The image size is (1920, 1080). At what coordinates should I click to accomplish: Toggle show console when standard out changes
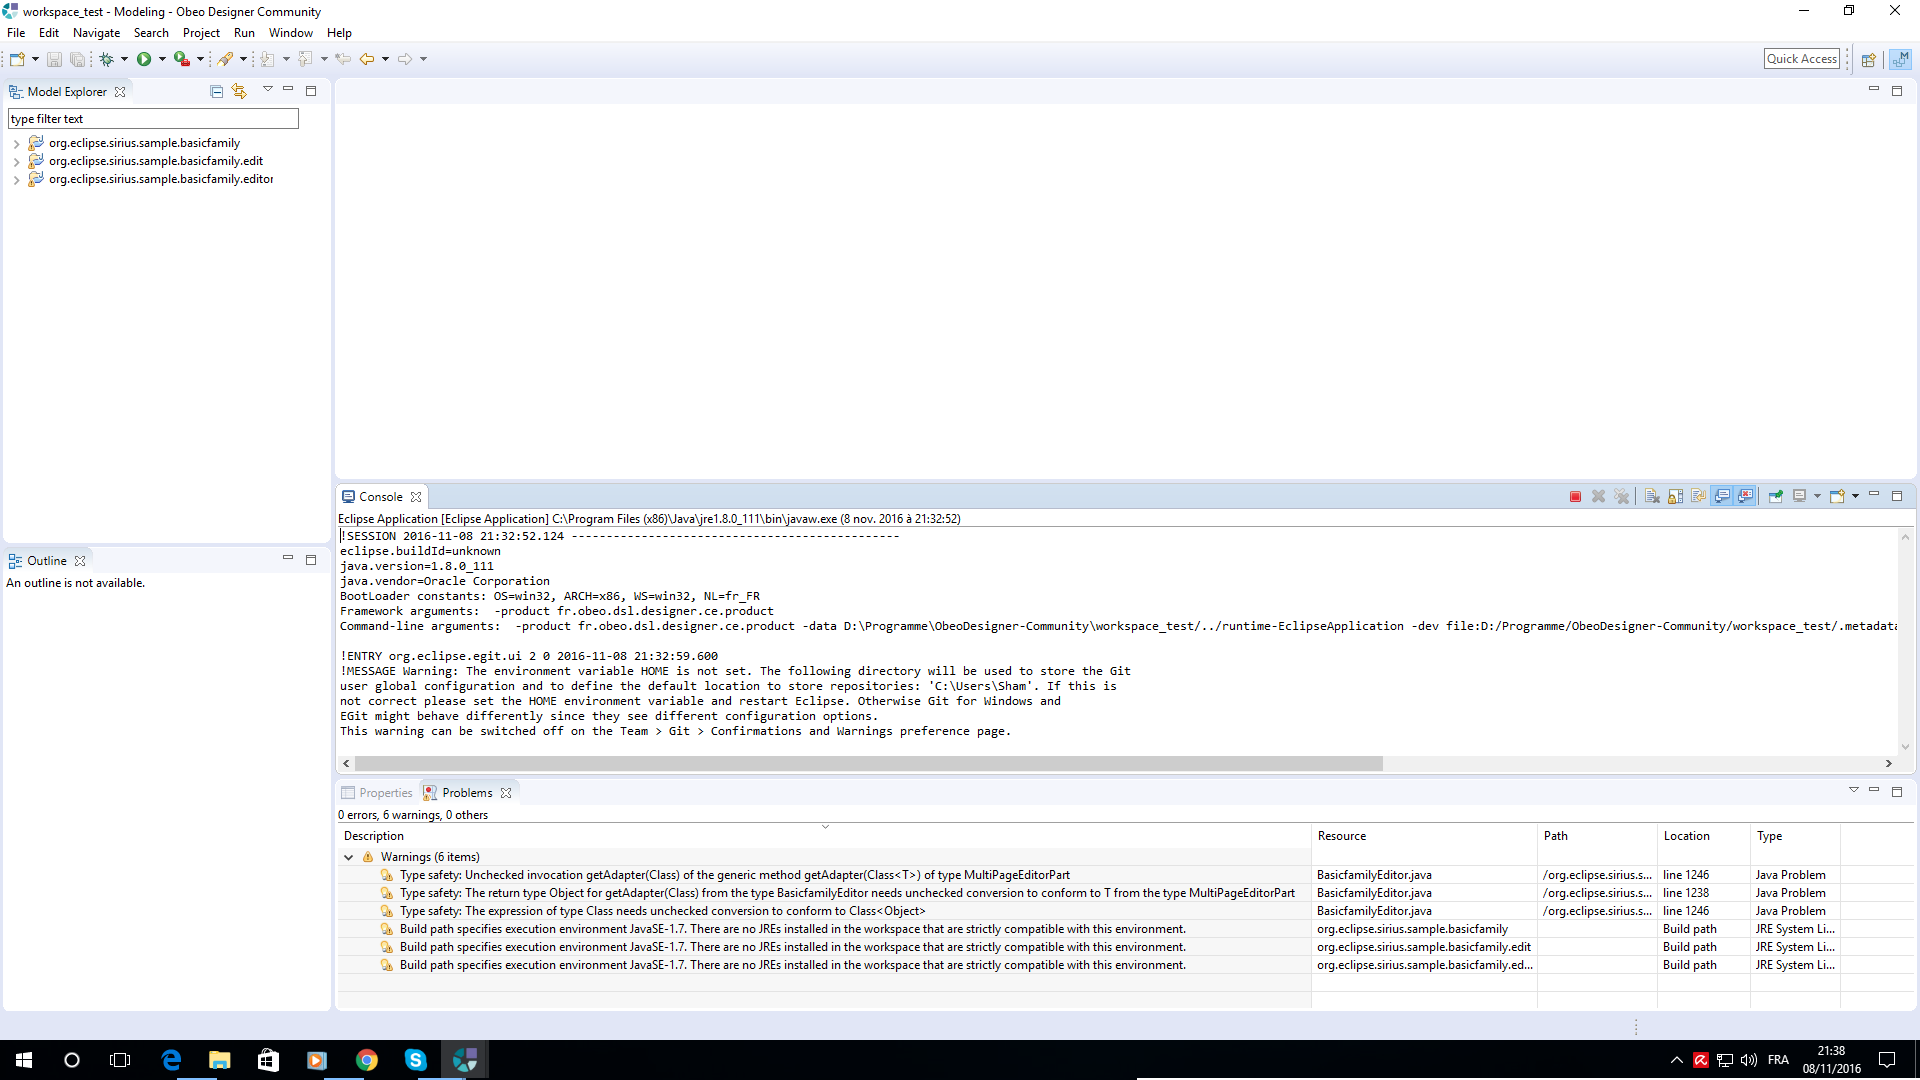coord(1722,496)
